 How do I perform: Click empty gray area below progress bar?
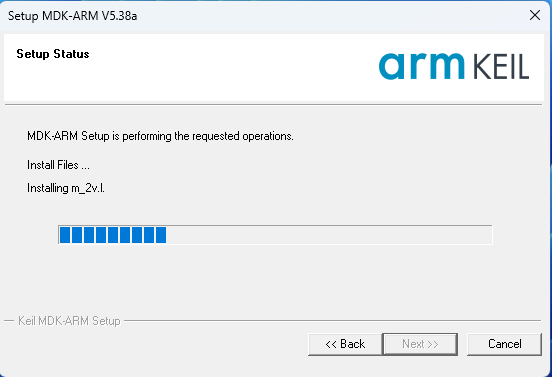[x=275, y=278]
